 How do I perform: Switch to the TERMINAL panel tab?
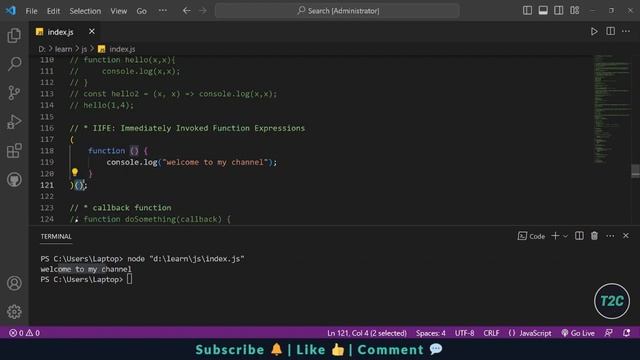pyautogui.click(x=56, y=236)
